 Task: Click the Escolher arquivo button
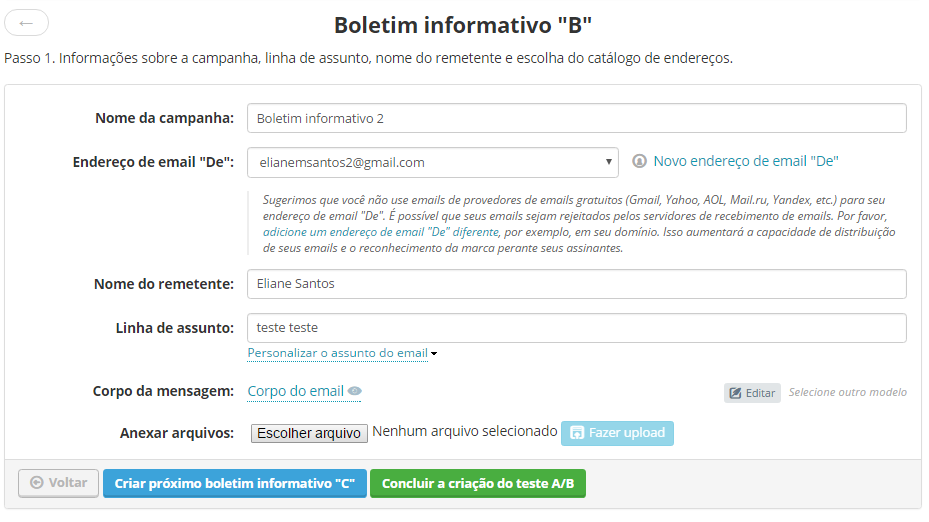pyautogui.click(x=309, y=433)
